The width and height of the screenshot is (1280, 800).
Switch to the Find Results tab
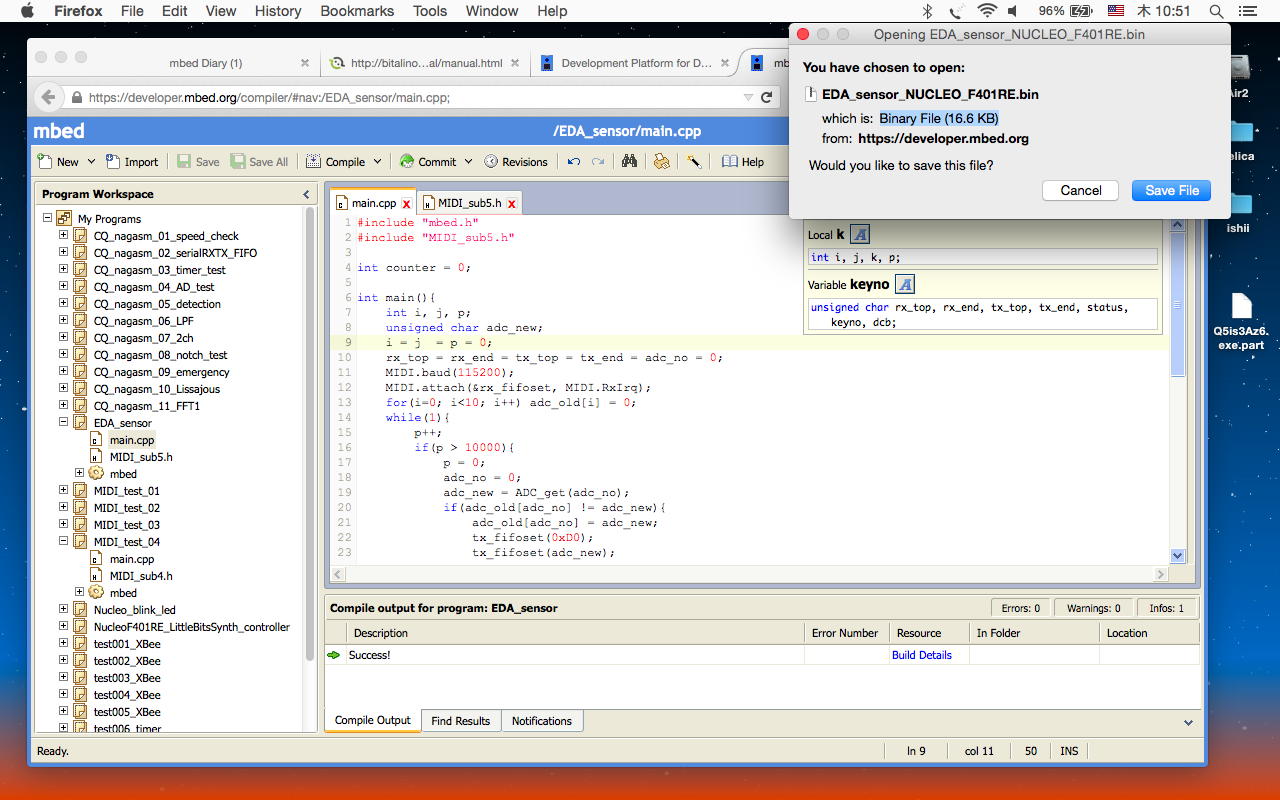coord(460,721)
